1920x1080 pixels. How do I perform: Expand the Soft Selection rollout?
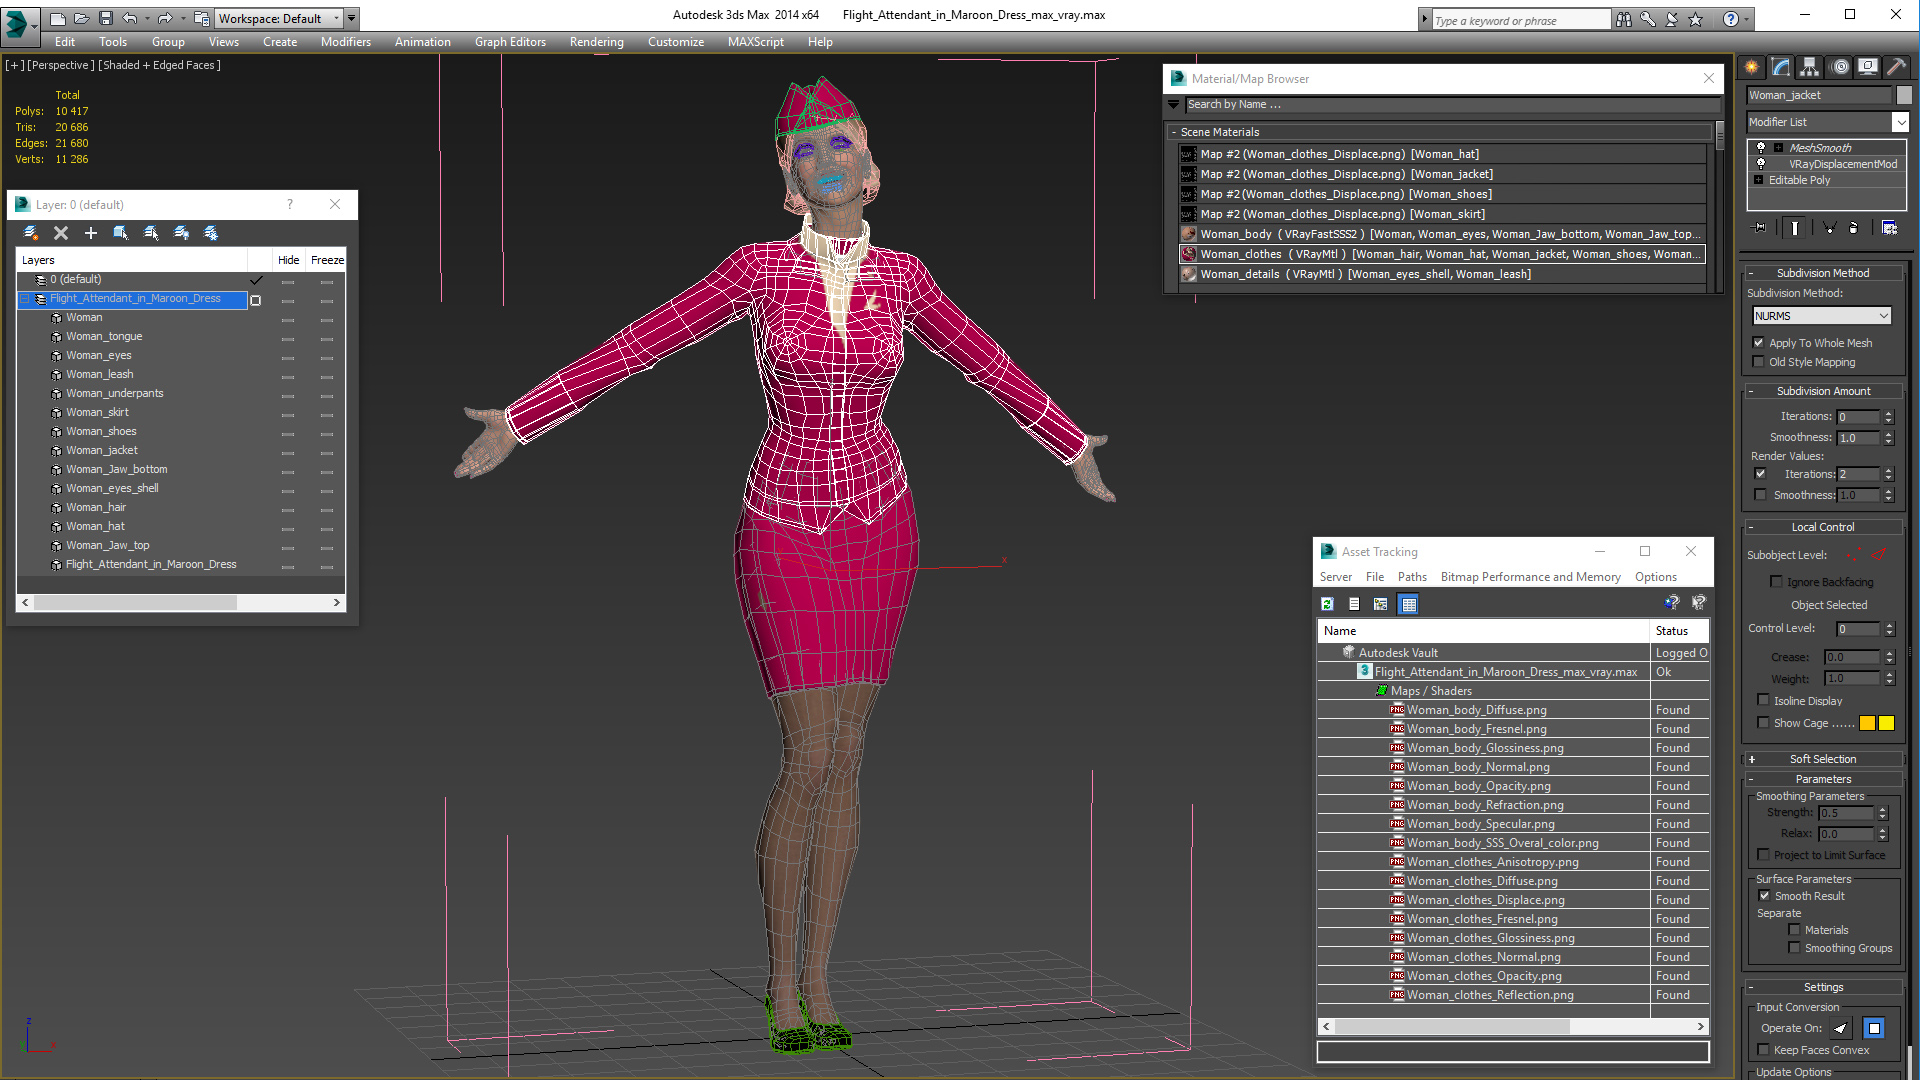pos(1823,759)
